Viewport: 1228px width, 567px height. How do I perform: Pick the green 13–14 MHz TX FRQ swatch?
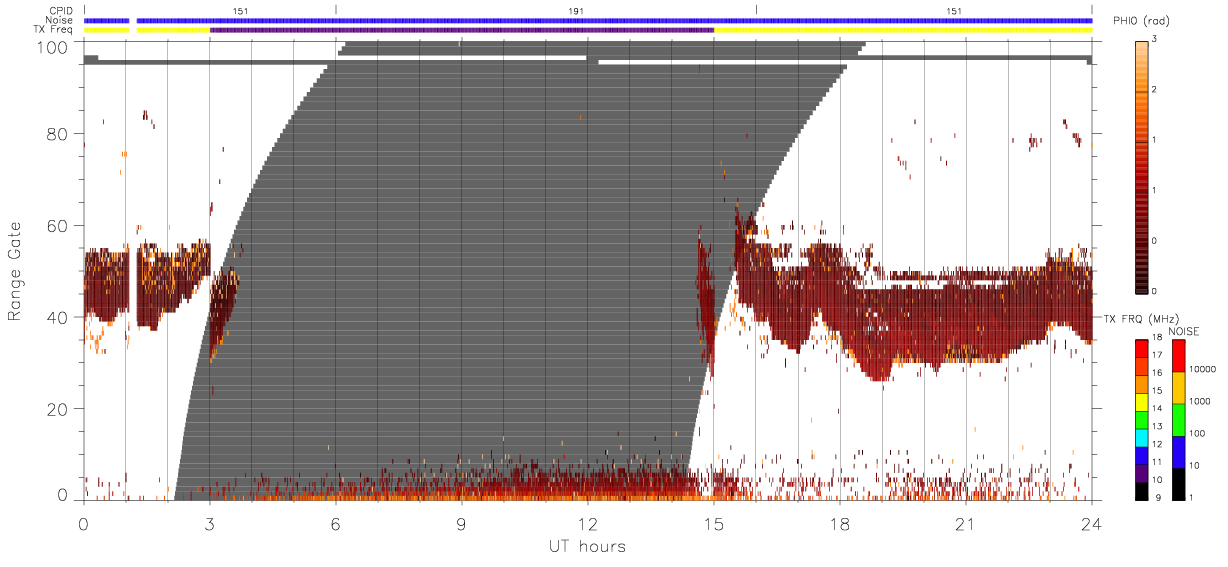pos(1142,420)
